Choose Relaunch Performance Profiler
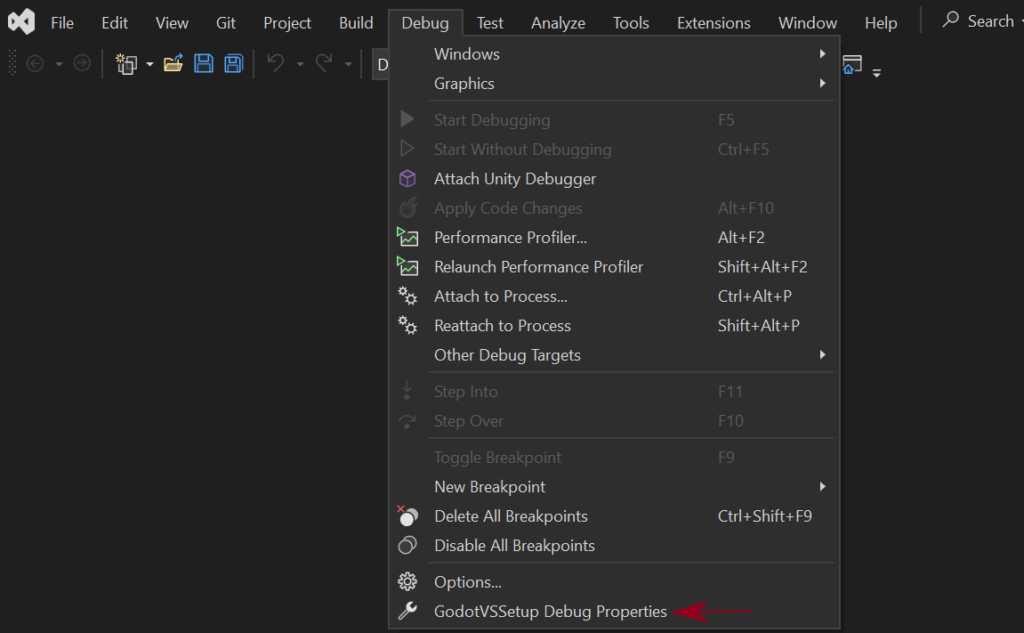Screen dimensions: 1024x633 538,267
